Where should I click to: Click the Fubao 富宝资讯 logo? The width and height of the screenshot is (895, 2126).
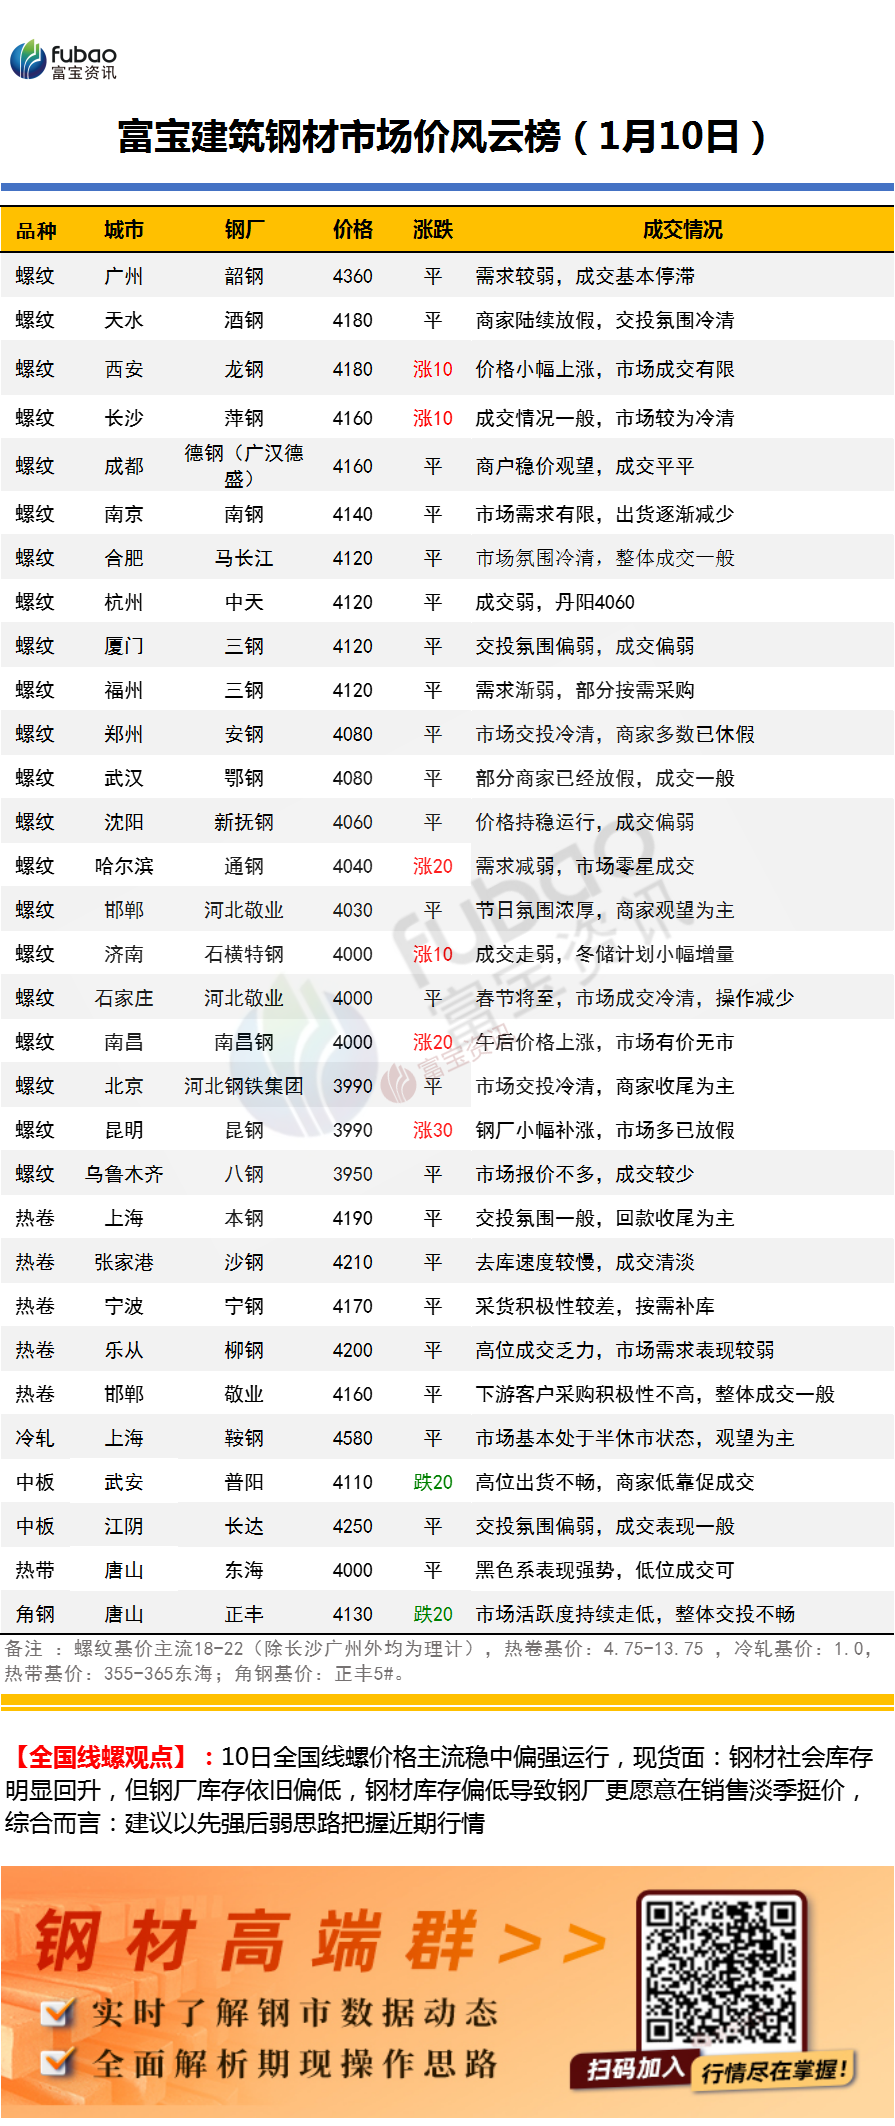[x=63, y=60]
